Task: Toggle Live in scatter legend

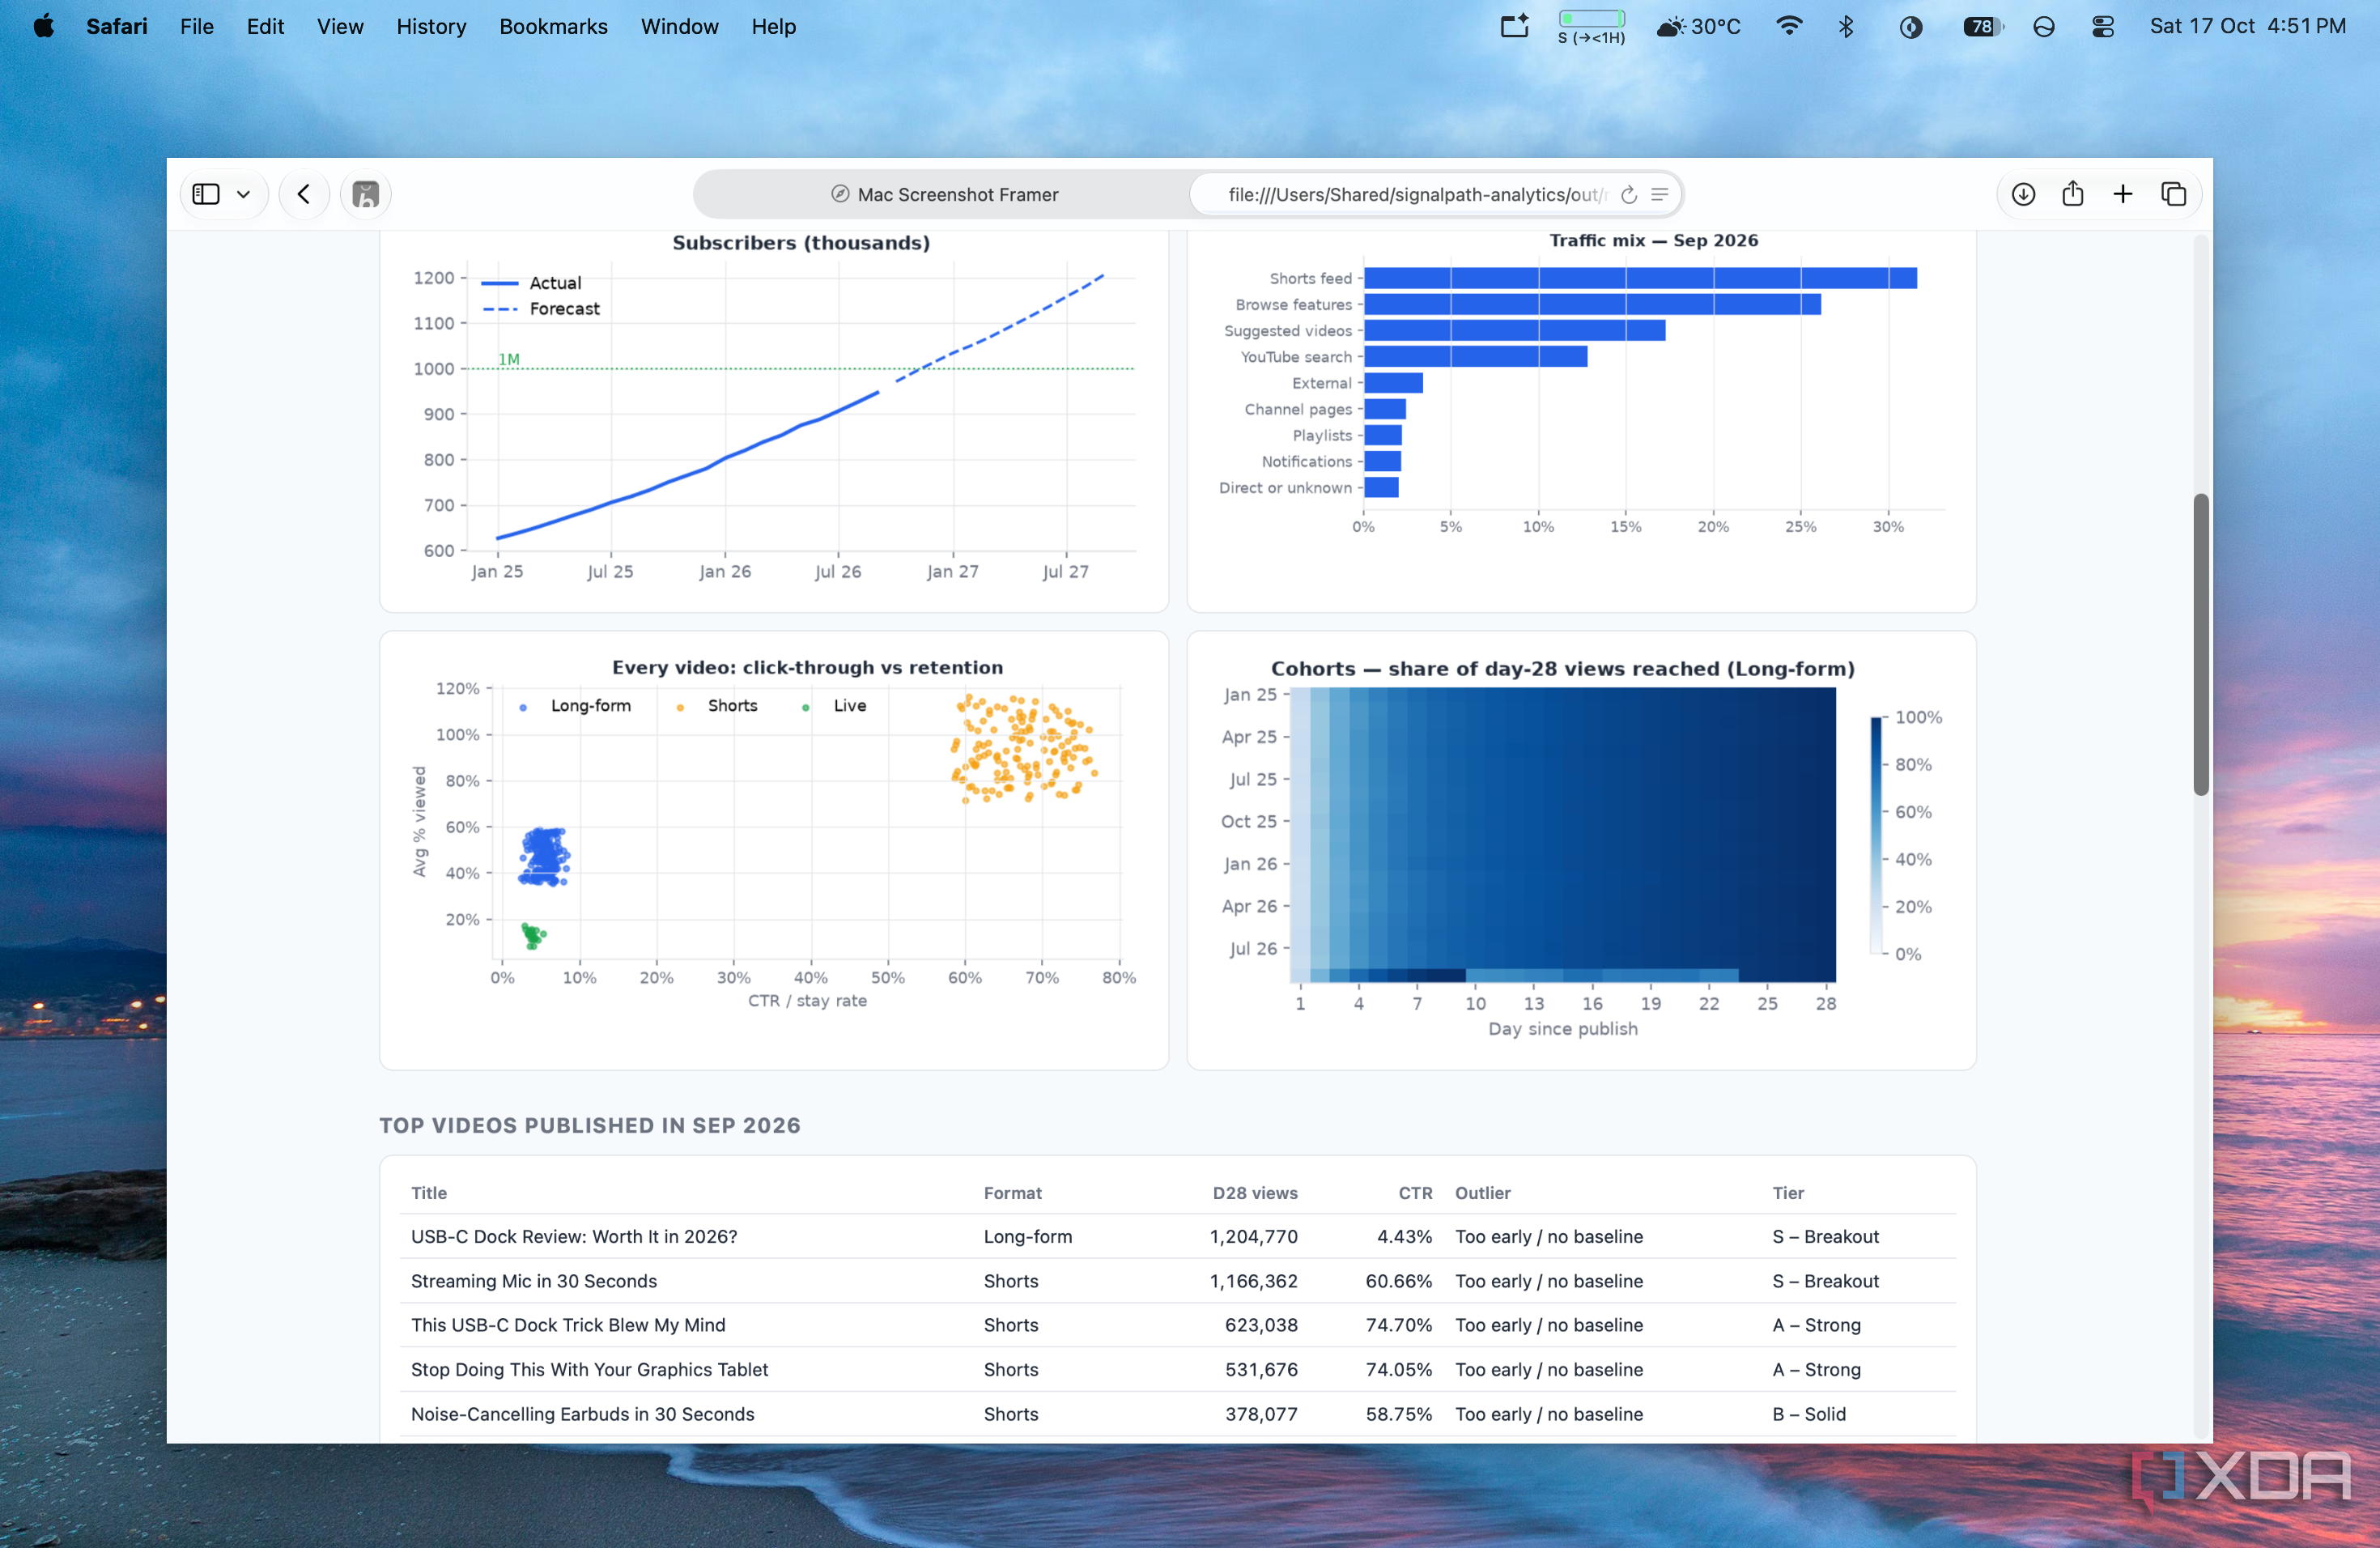Action: [x=834, y=706]
